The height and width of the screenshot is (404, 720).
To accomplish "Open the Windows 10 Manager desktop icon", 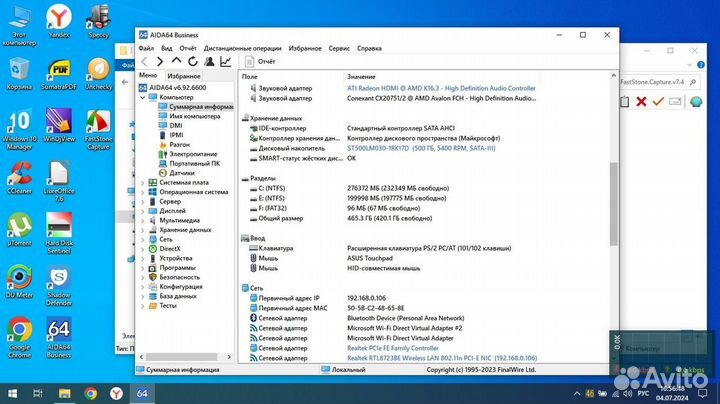I will pos(19,130).
